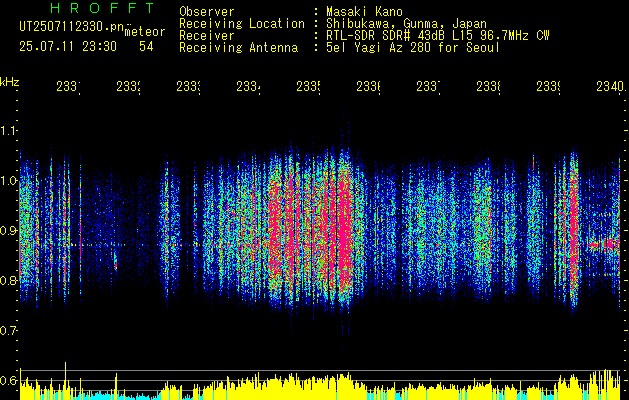The height and width of the screenshot is (400, 629).
Task: Click the upper gray threshold line in power graph
Action: point(321,370)
